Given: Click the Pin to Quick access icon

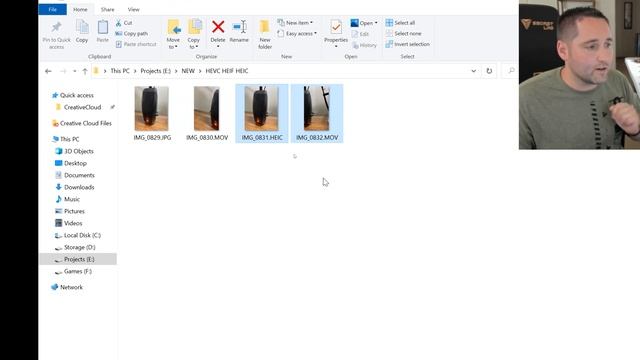Looking at the screenshot, I should pyautogui.click(x=56, y=28).
